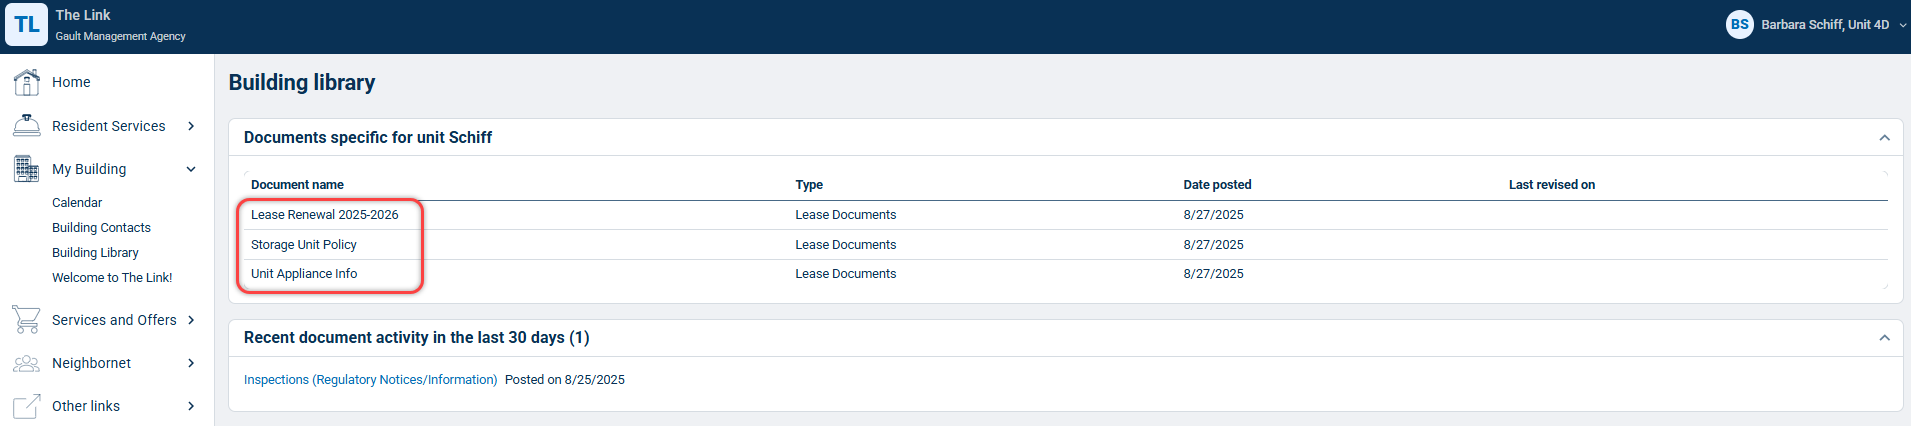Click 8/27/2025 date in Lease Renewal row
This screenshot has height=426, width=1911.
point(1213,215)
